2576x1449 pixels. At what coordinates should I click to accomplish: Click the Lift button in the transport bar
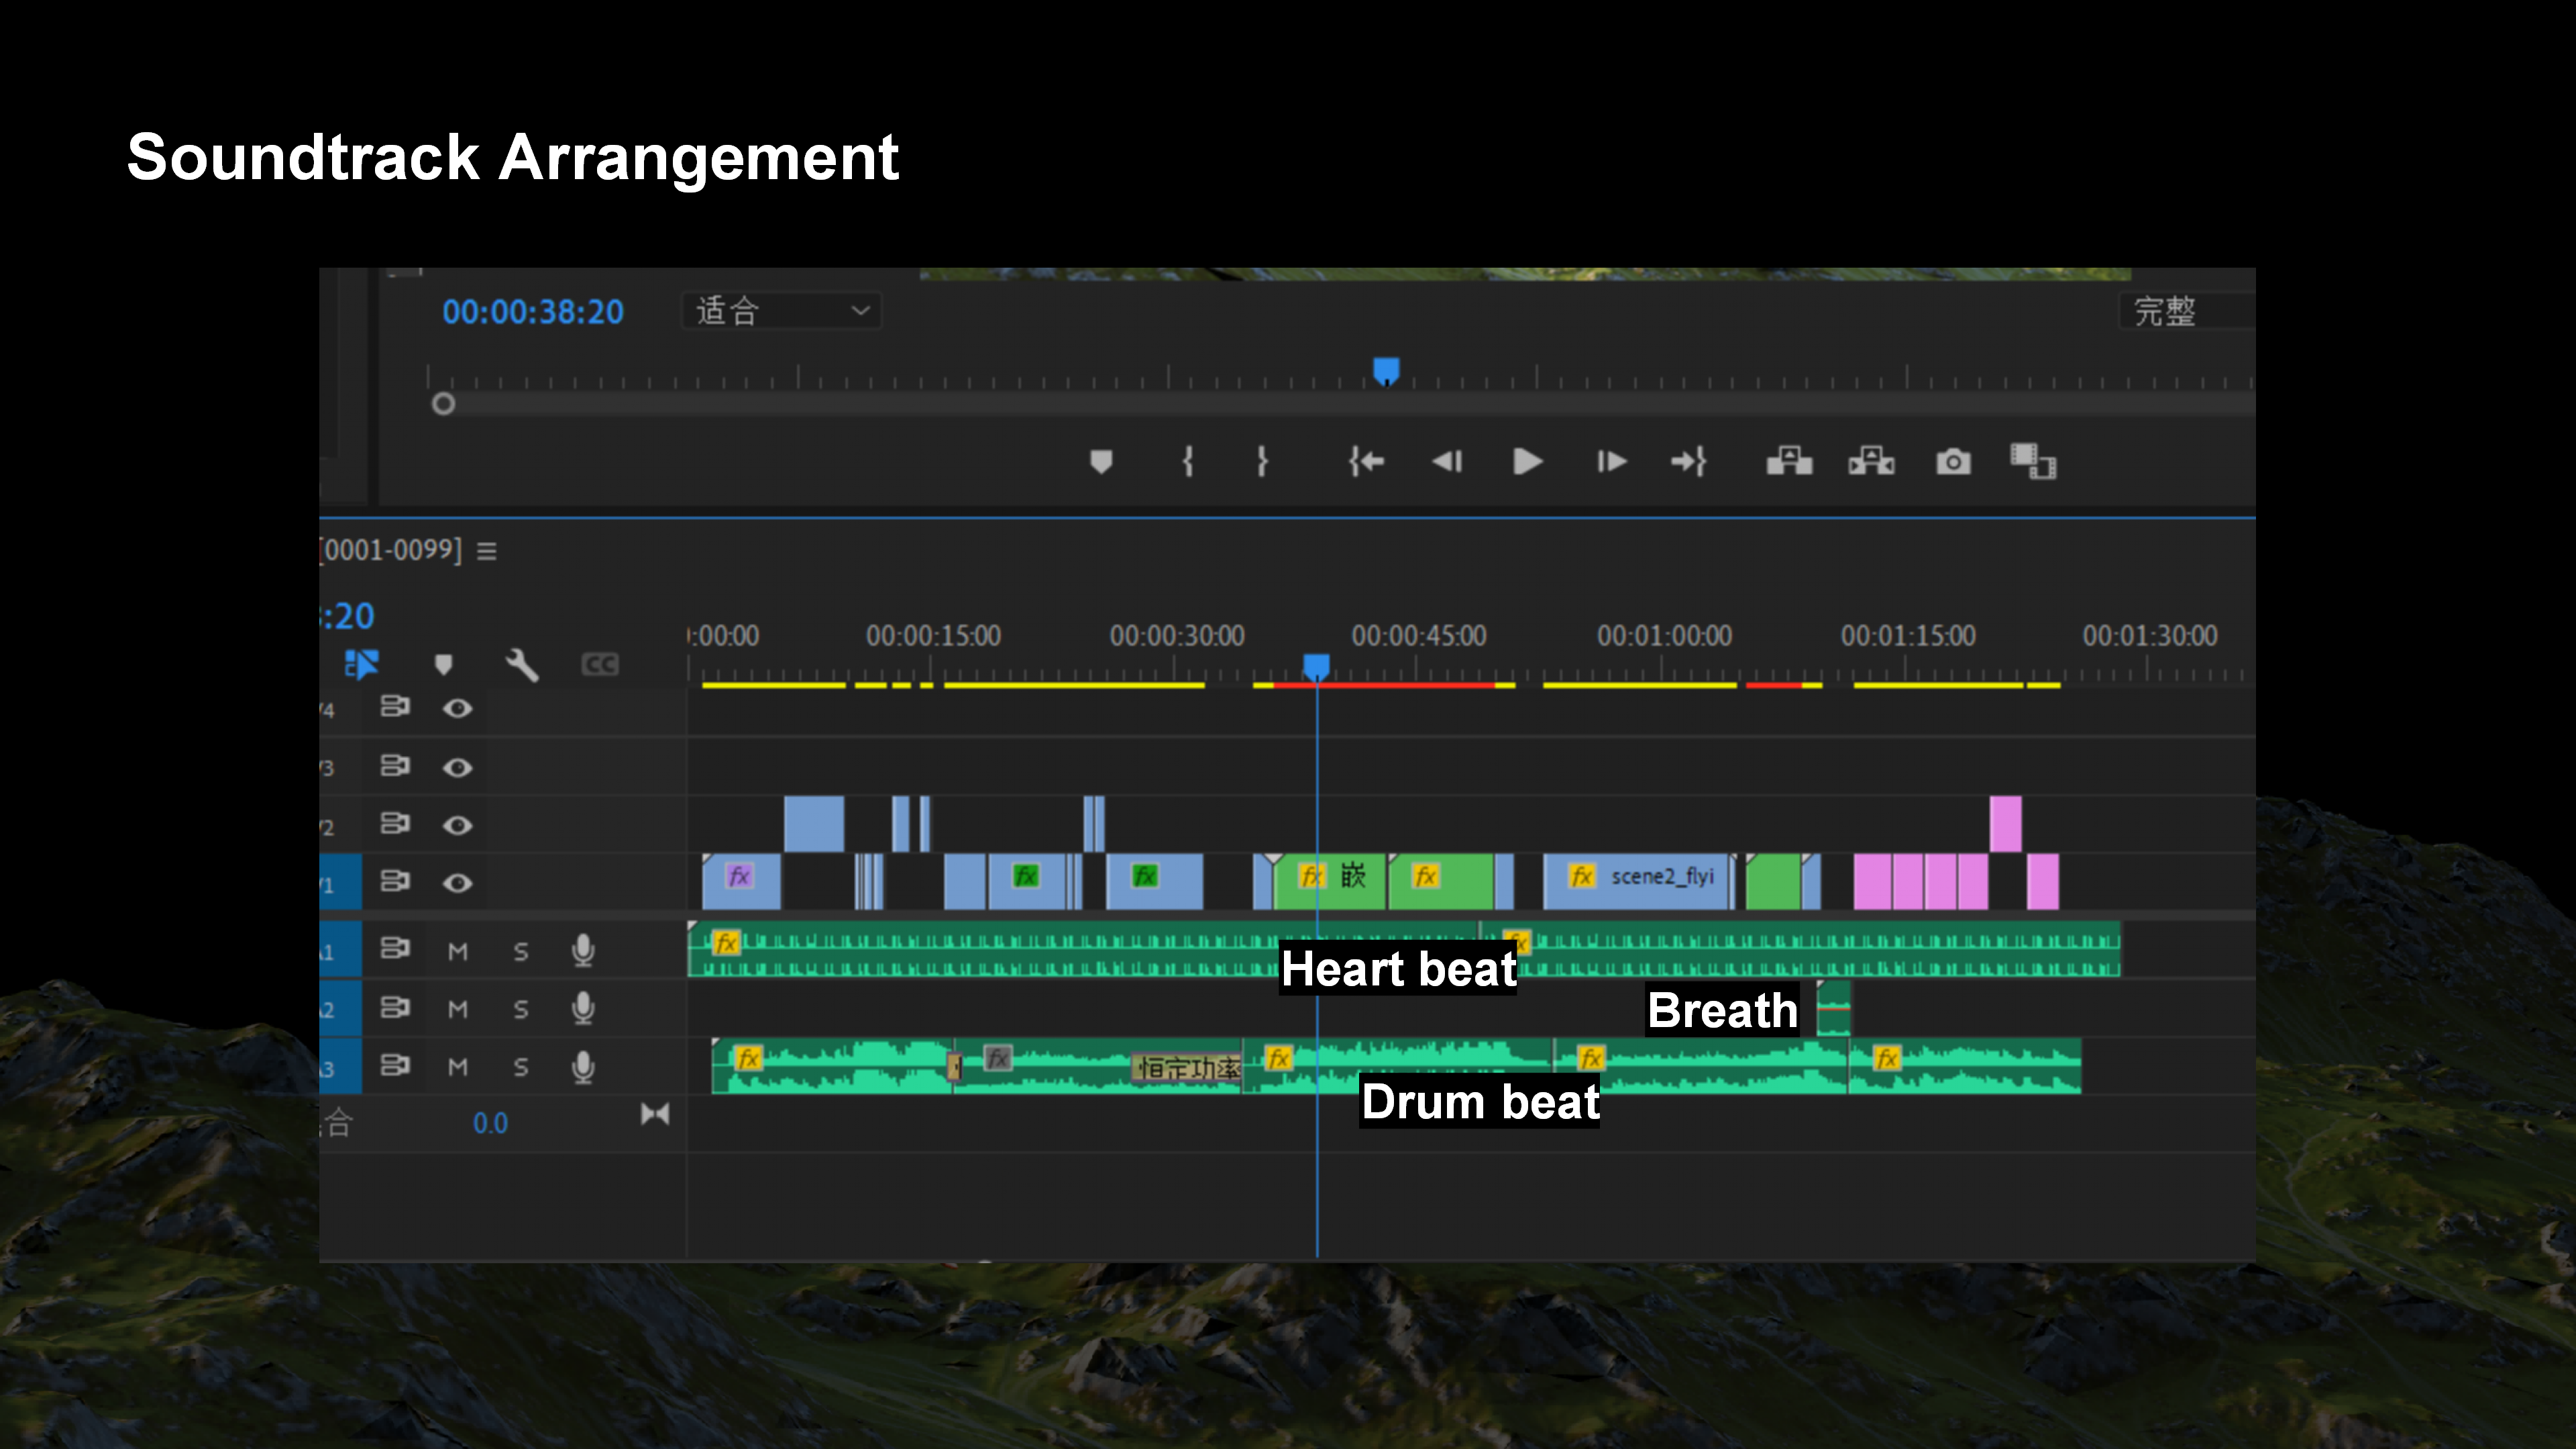(x=1789, y=462)
